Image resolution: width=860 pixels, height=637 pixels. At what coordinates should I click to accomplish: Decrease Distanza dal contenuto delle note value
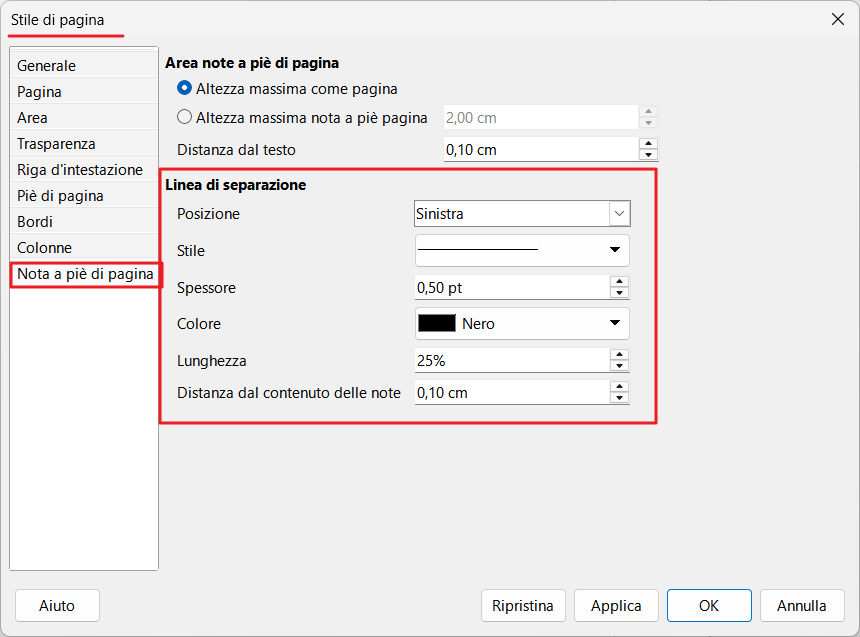[619, 398]
